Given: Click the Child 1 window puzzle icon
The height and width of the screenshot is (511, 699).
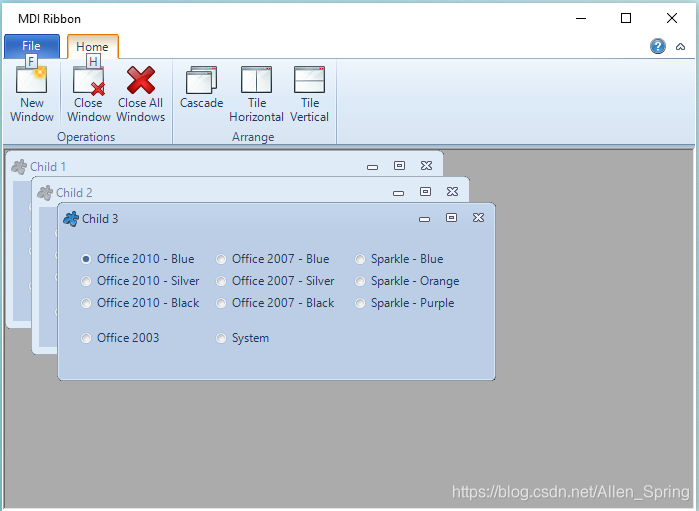Looking at the screenshot, I should [x=19, y=167].
